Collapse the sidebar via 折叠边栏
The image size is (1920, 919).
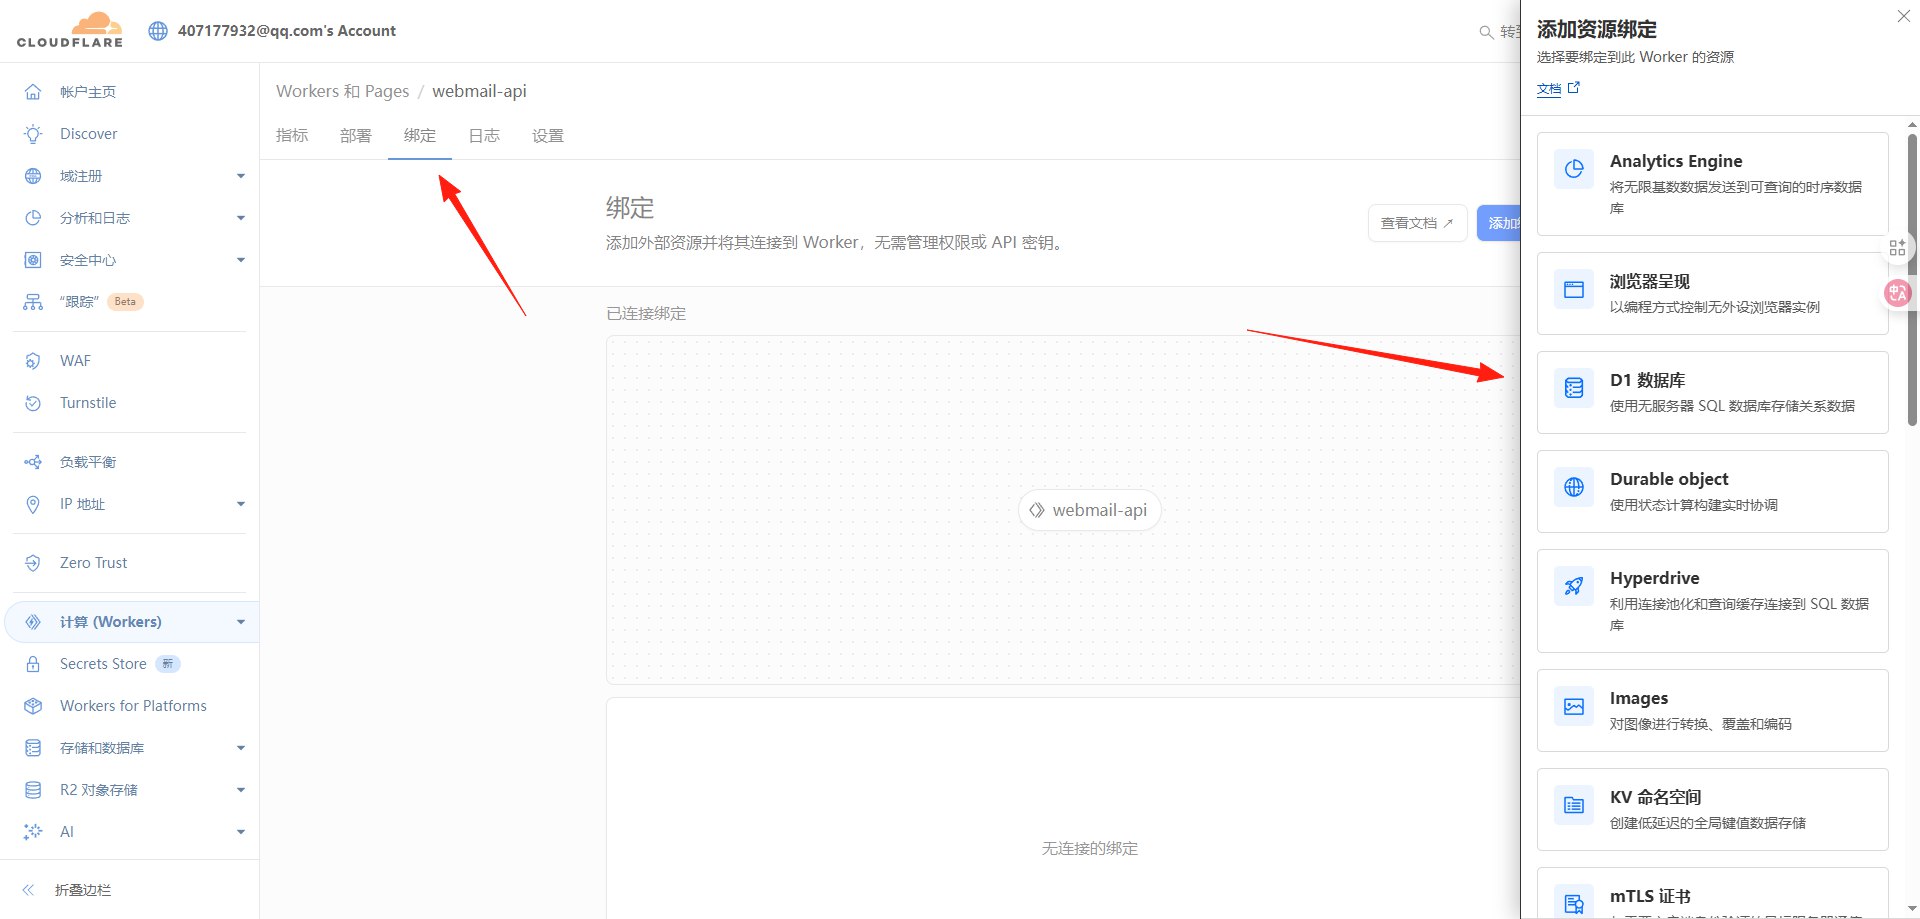(82, 889)
